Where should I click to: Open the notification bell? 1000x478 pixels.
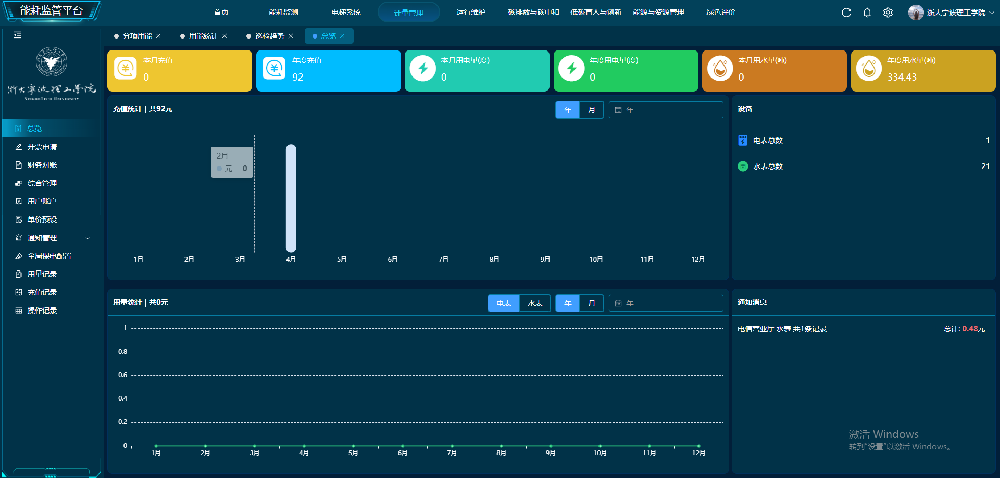[x=867, y=12]
